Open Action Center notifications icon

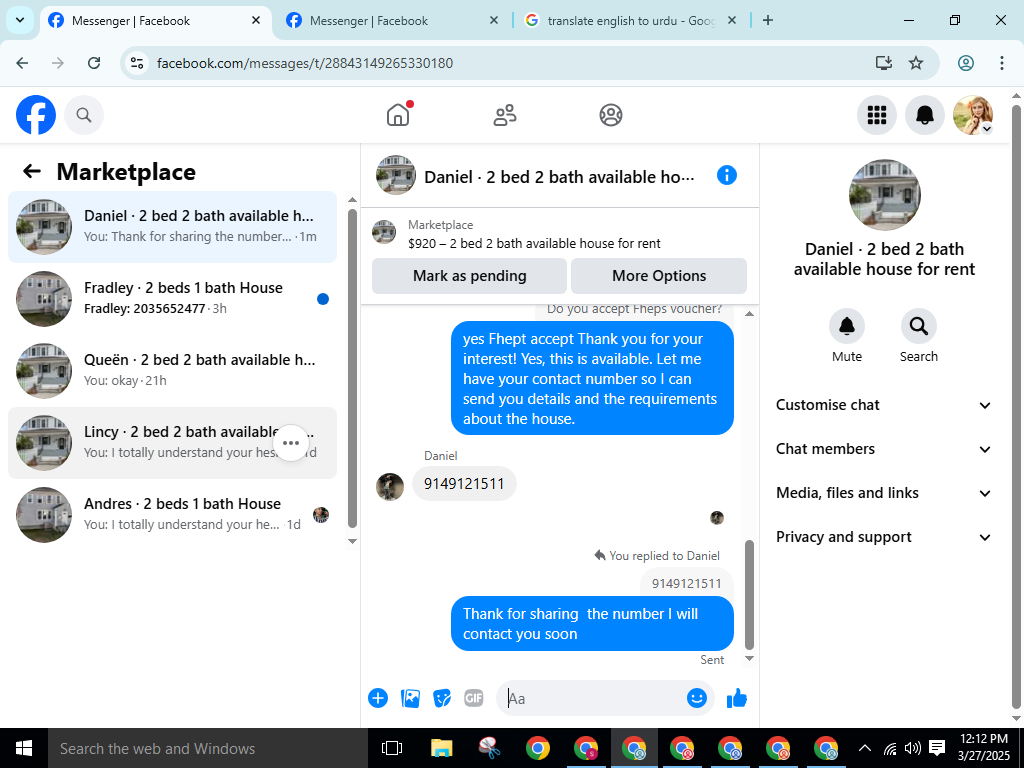937,748
